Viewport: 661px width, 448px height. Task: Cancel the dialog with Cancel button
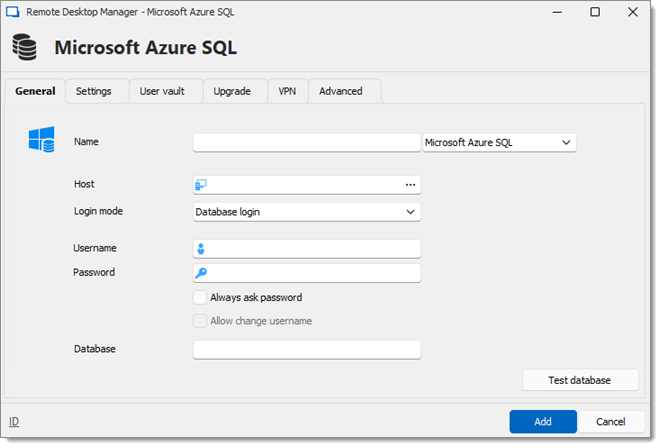tap(610, 421)
